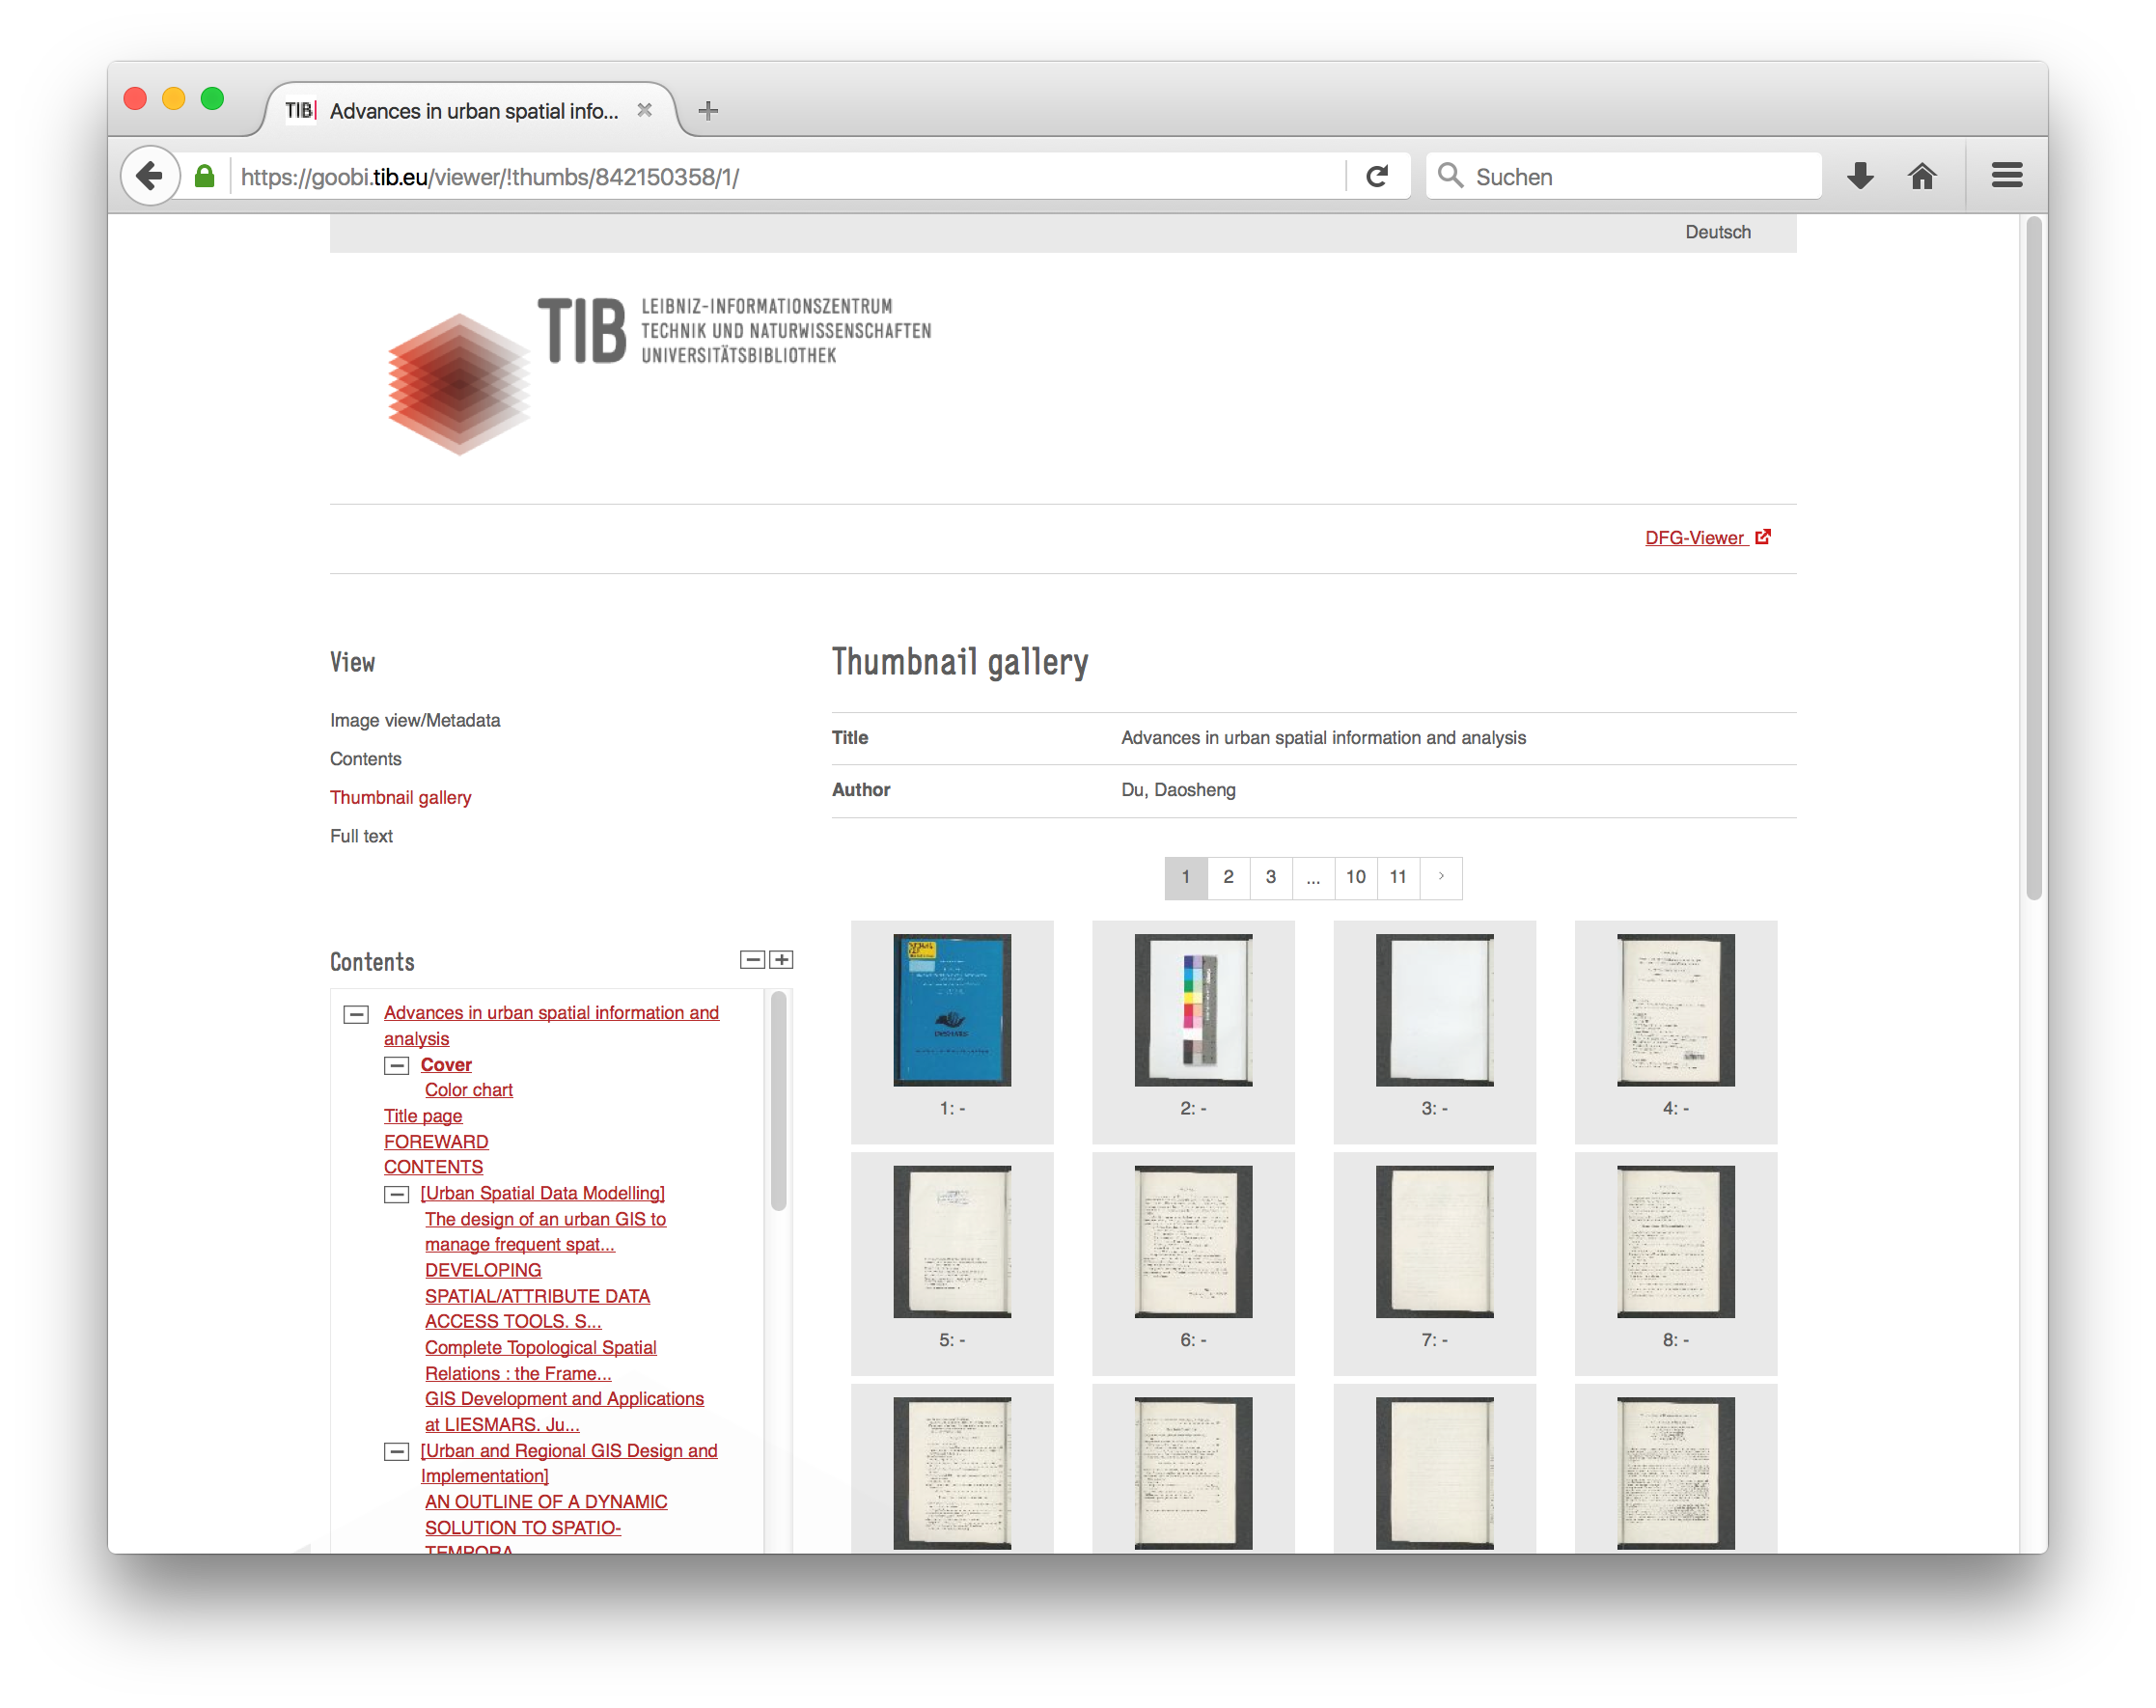
Task: Open thumbnail 6 page
Action: 1193,1242
